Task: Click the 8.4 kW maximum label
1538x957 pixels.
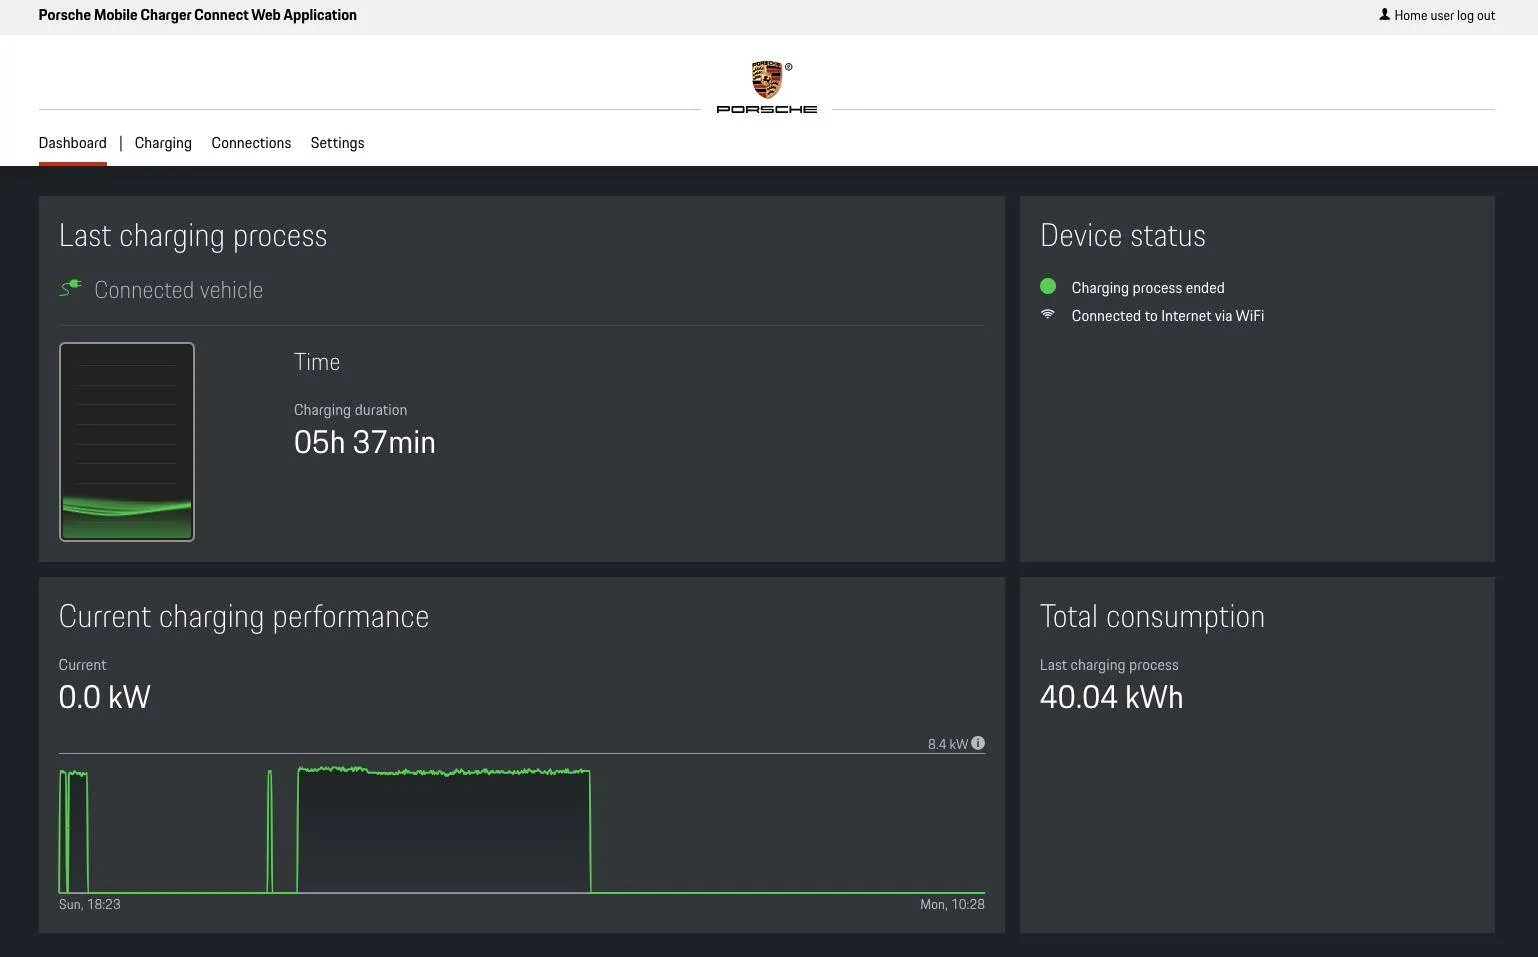Action: pyautogui.click(x=948, y=744)
